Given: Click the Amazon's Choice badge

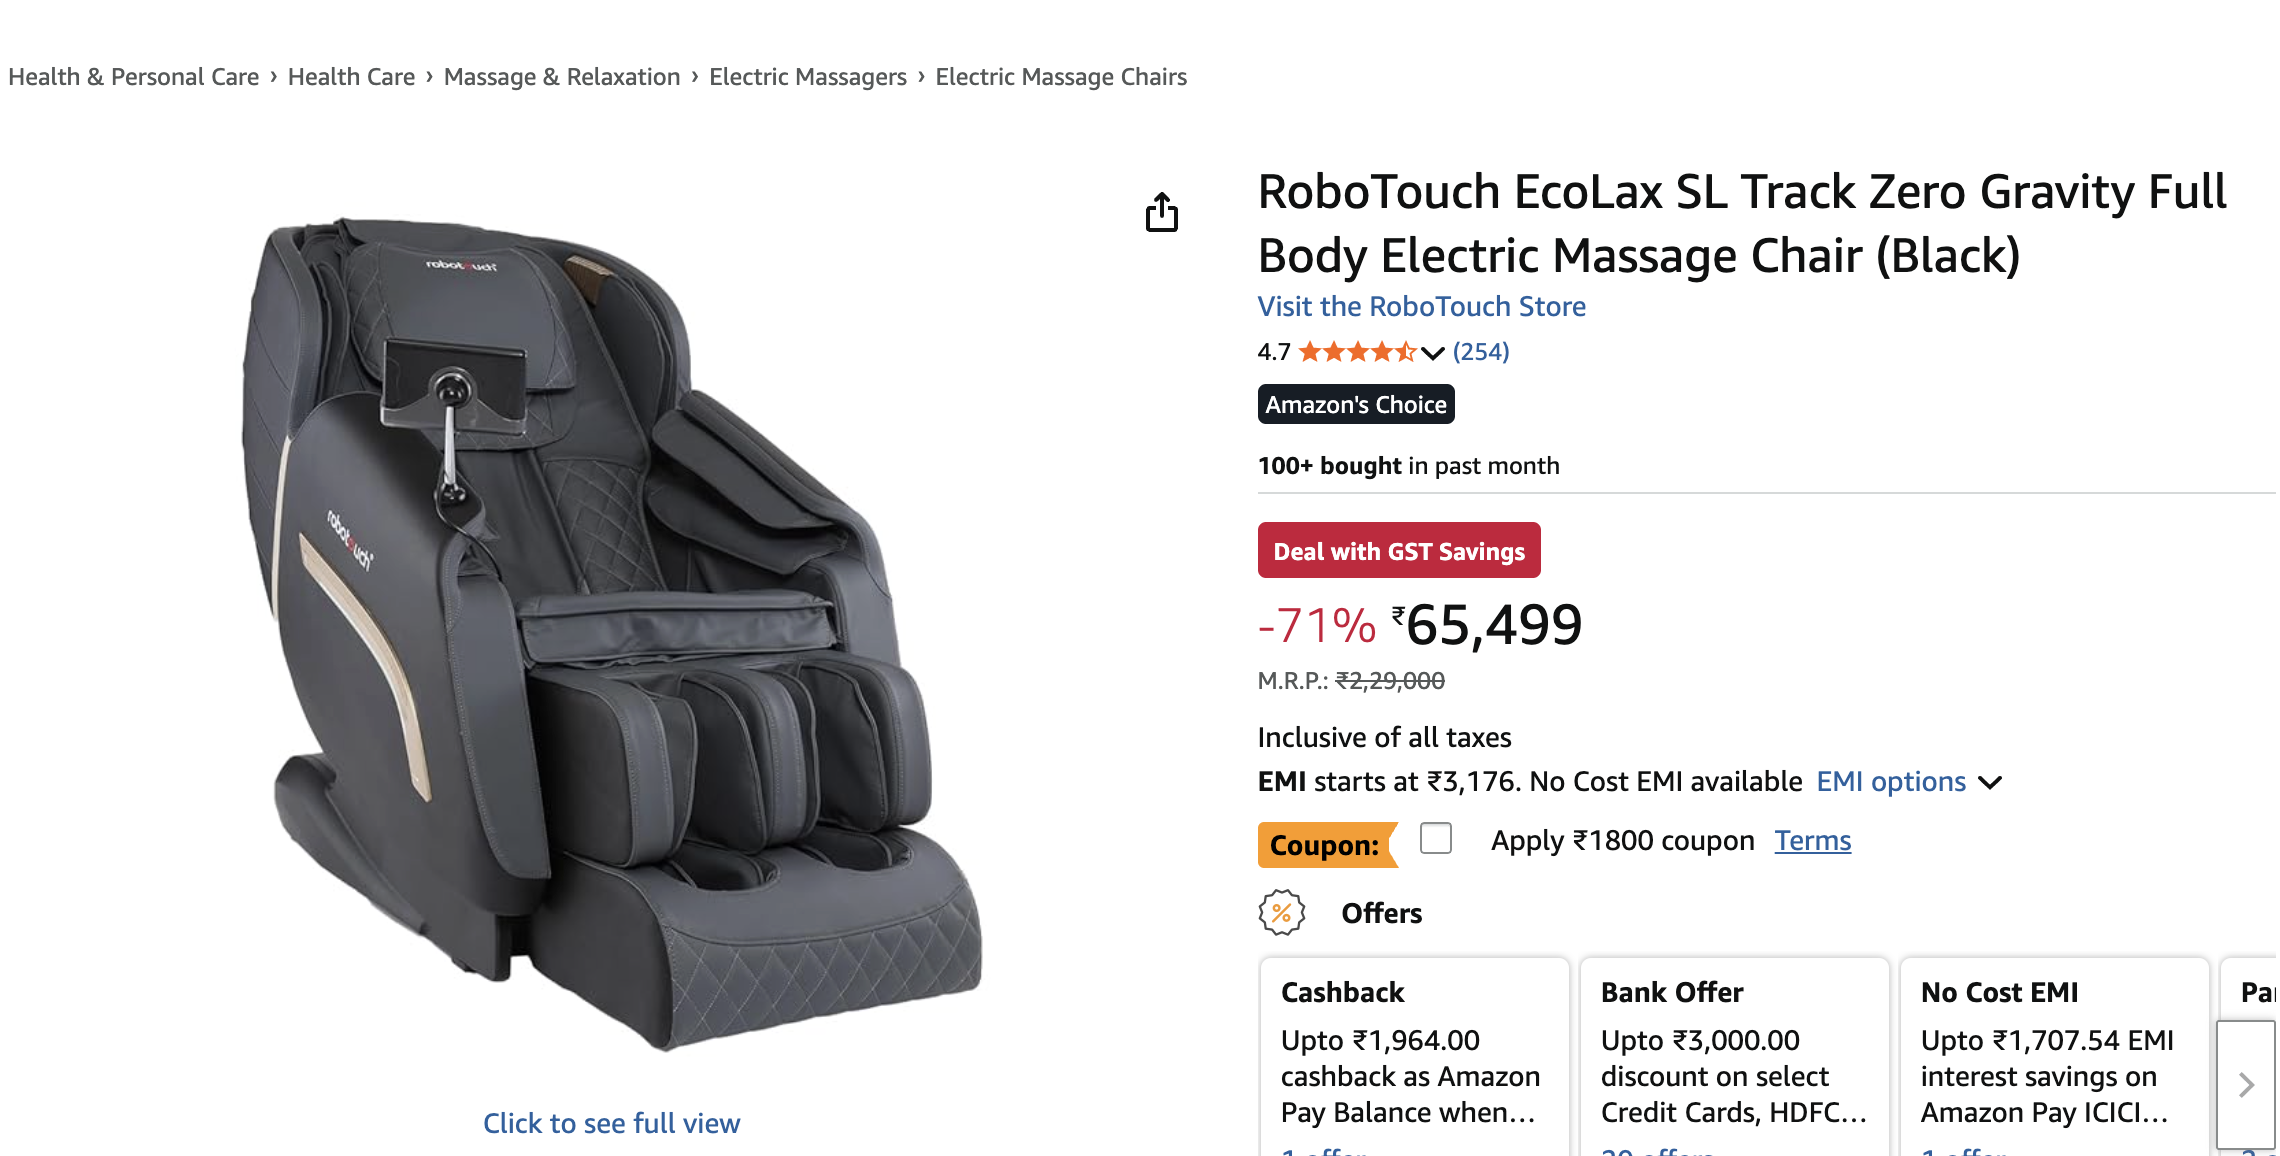Looking at the screenshot, I should [1355, 405].
